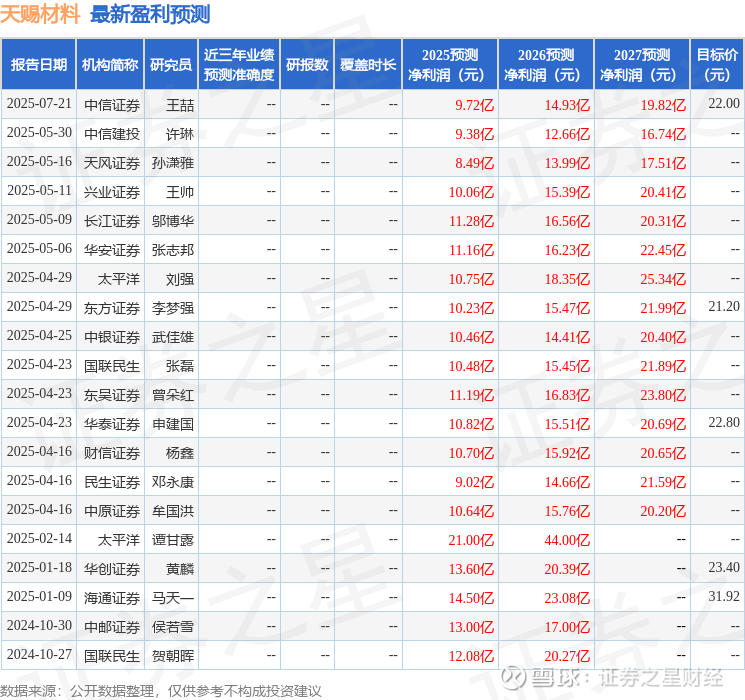Click analyst name 武佳雄
The height and width of the screenshot is (700, 745).
coord(173,337)
